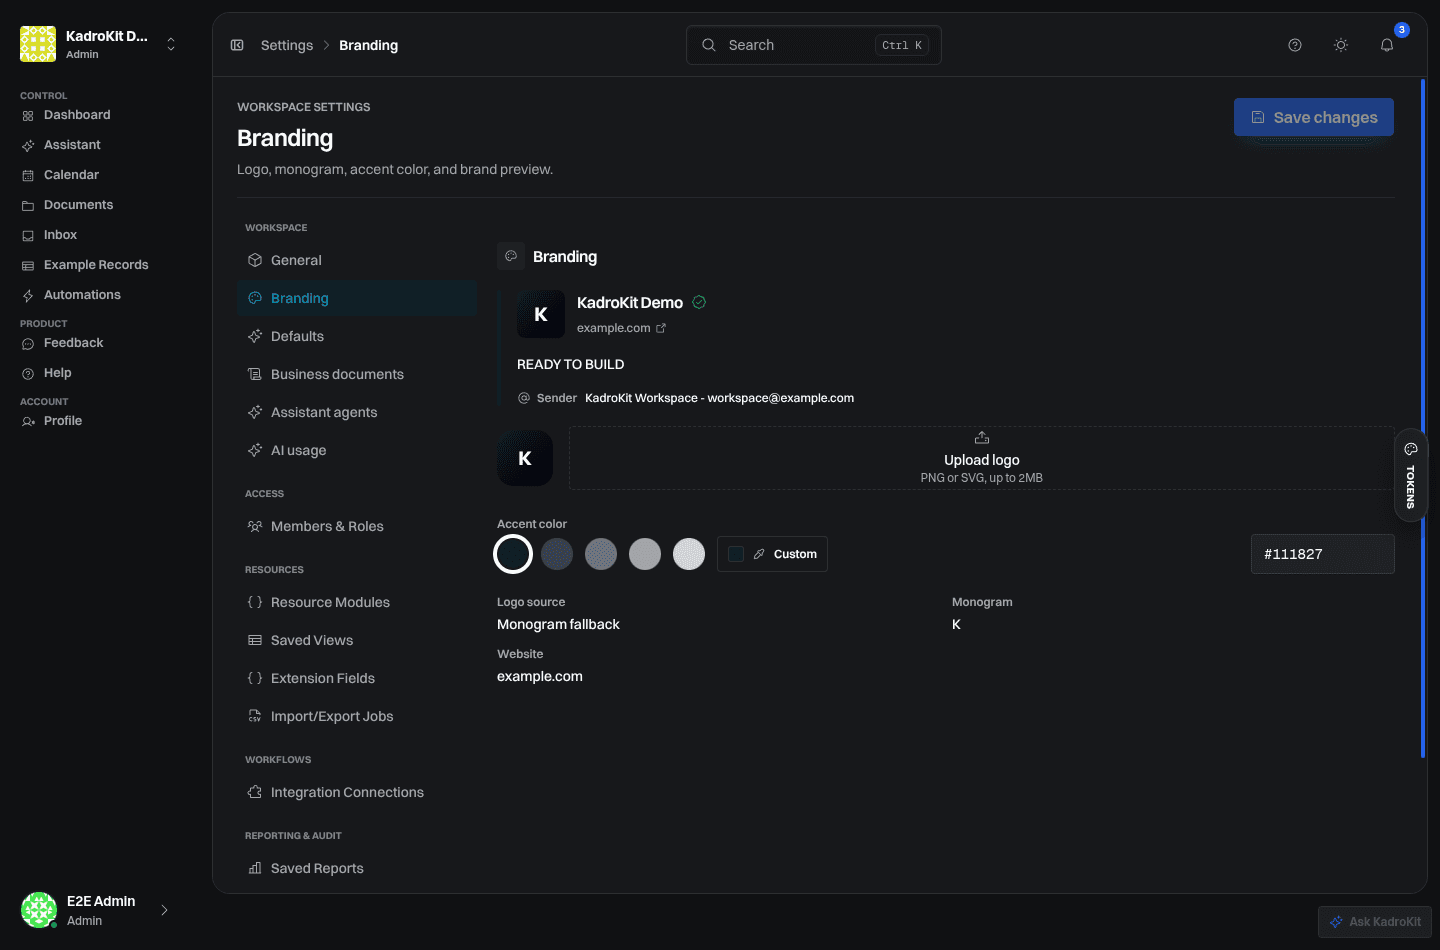Click the Profile user icon
1440x950 pixels.
click(28, 422)
